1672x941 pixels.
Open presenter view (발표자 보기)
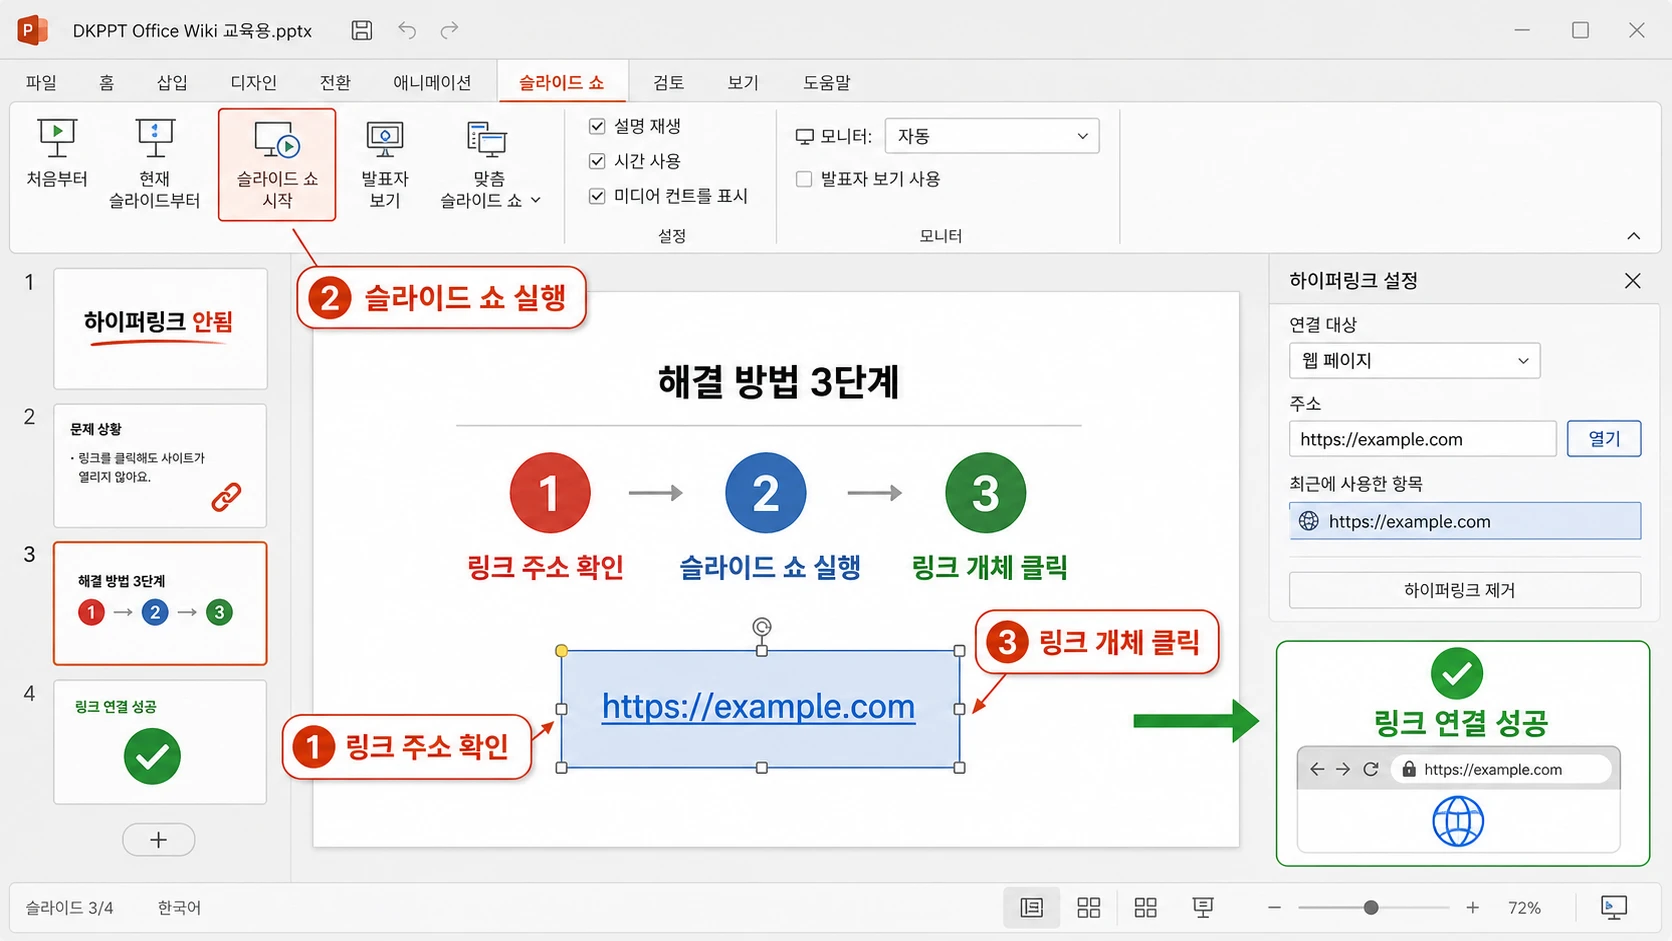[x=385, y=164]
